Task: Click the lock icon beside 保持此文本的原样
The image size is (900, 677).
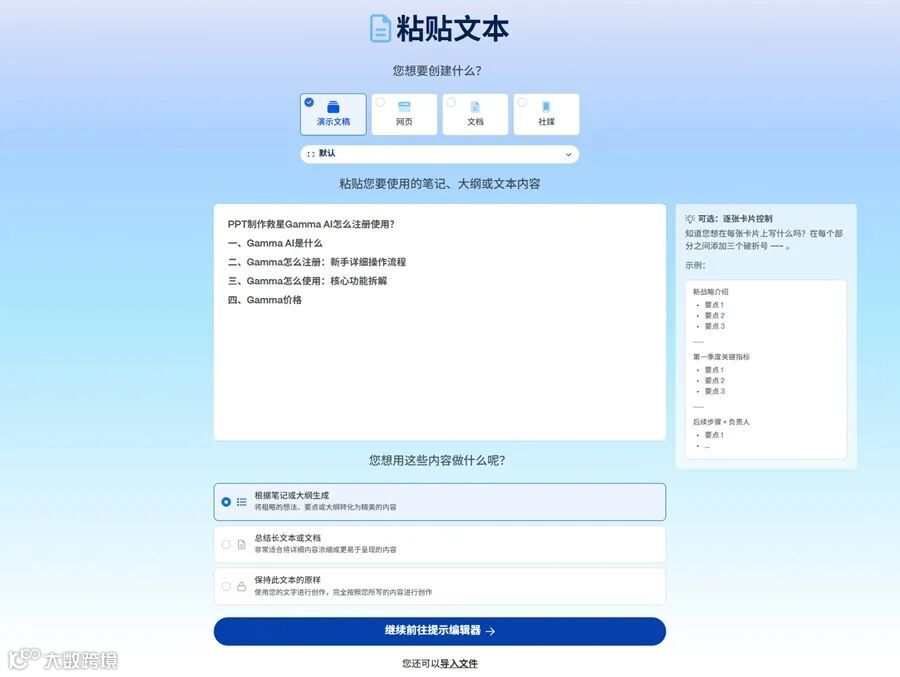Action: (242, 586)
